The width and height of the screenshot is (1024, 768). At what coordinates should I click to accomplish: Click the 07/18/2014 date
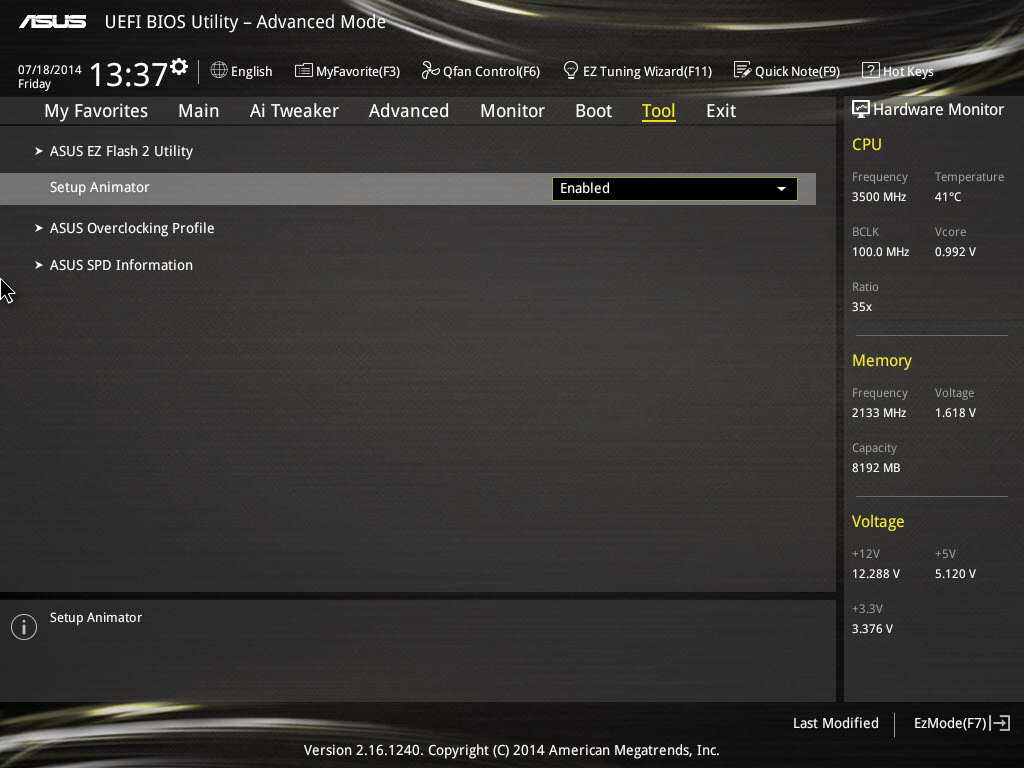coord(50,69)
